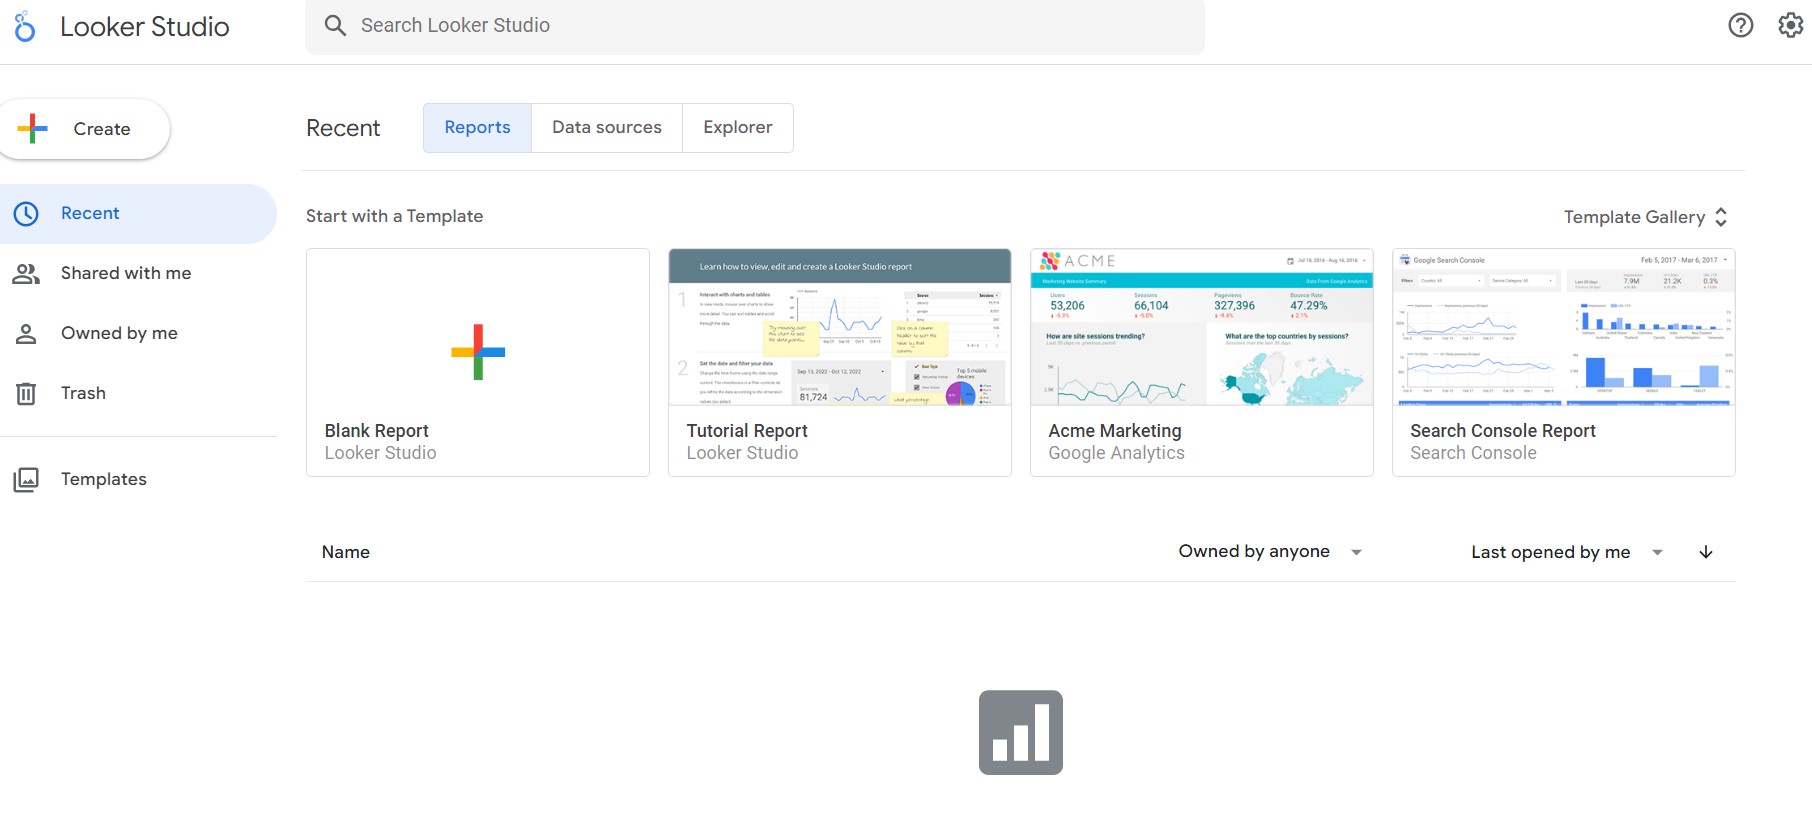Screen dimensions: 1812x827
Task: Switch to the Explorer tab
Action: click(738, 128)
